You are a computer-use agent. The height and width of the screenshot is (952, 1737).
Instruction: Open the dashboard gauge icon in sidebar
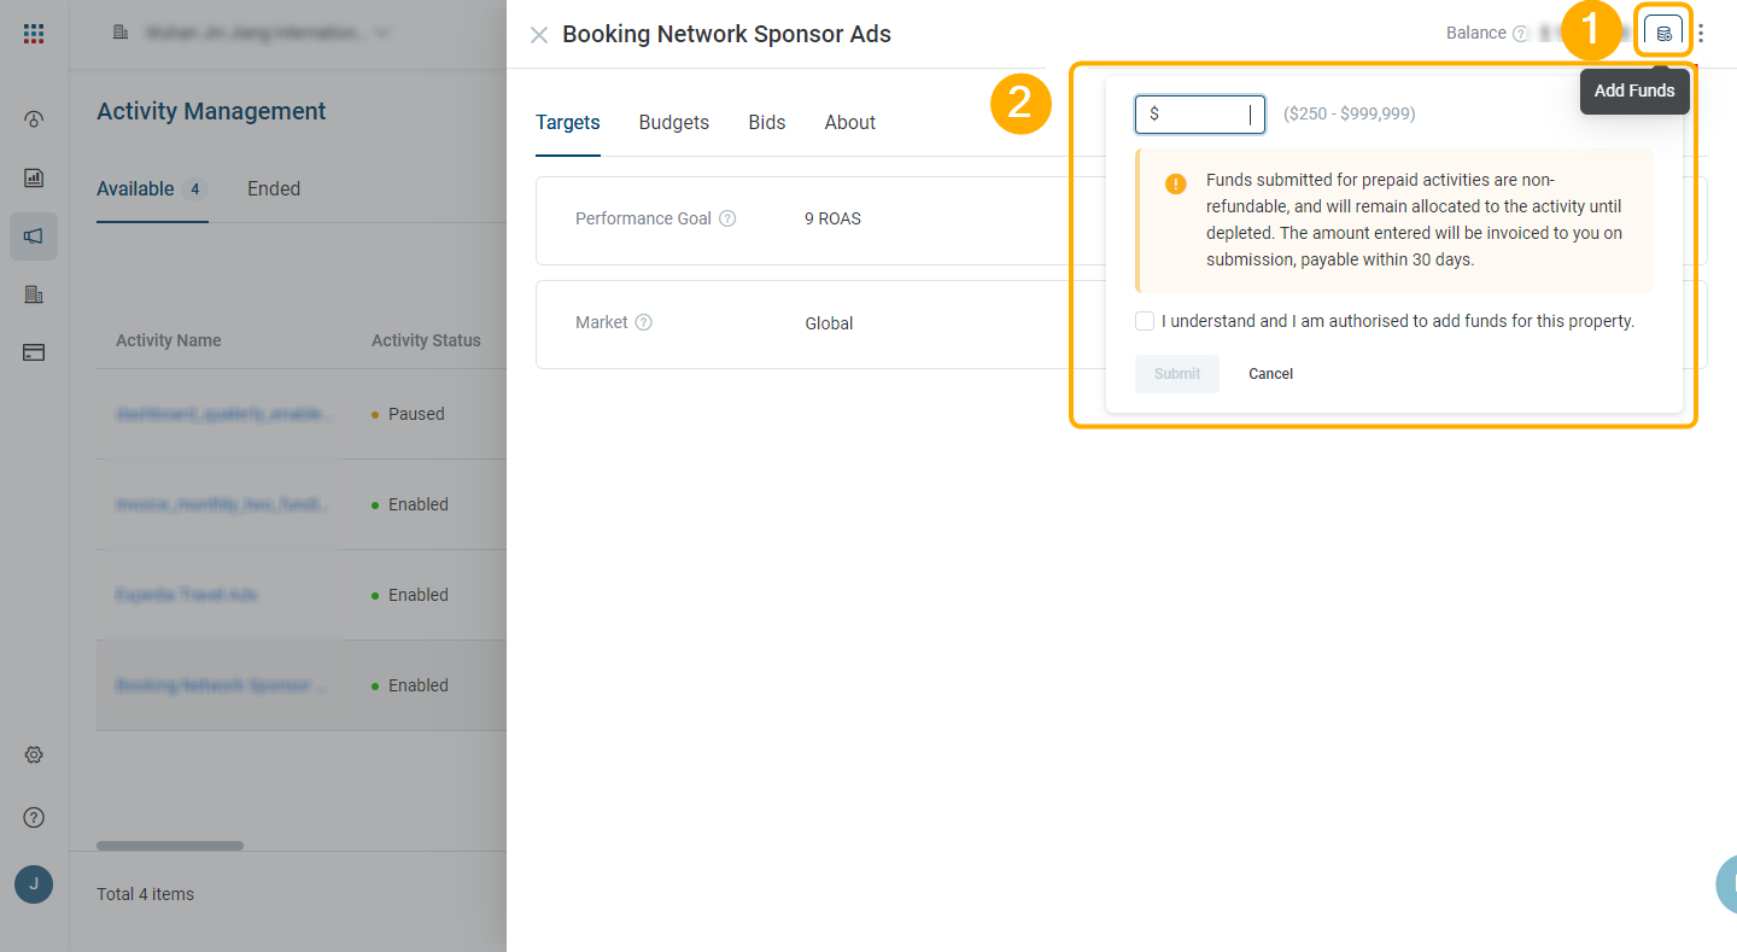click(34, 119)
